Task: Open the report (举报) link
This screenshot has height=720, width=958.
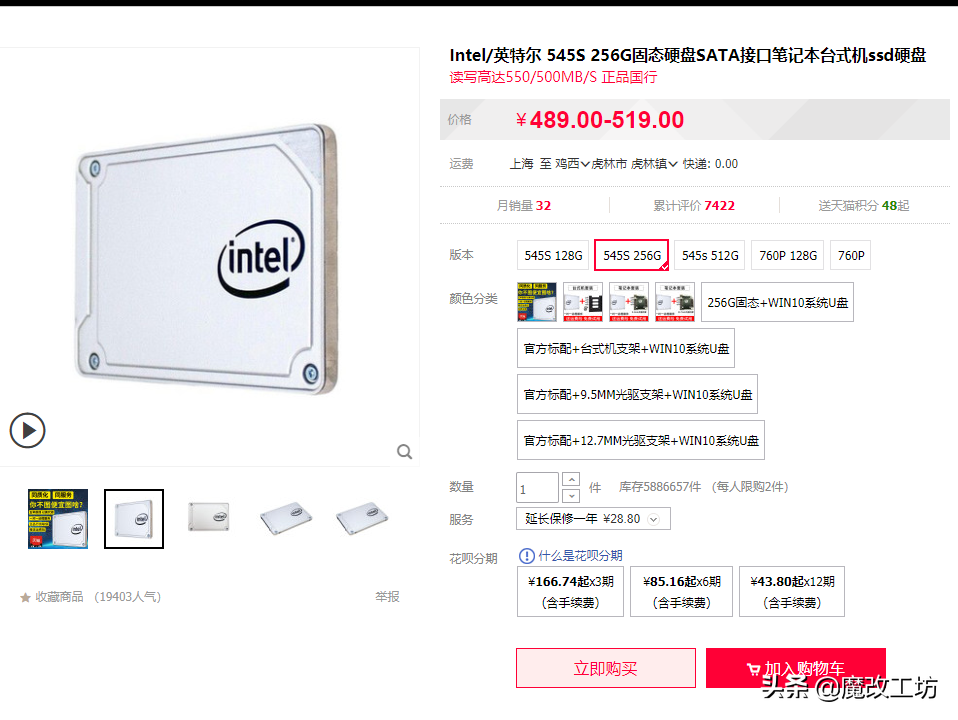Action: pyautogui.click(x=387, y=597)
